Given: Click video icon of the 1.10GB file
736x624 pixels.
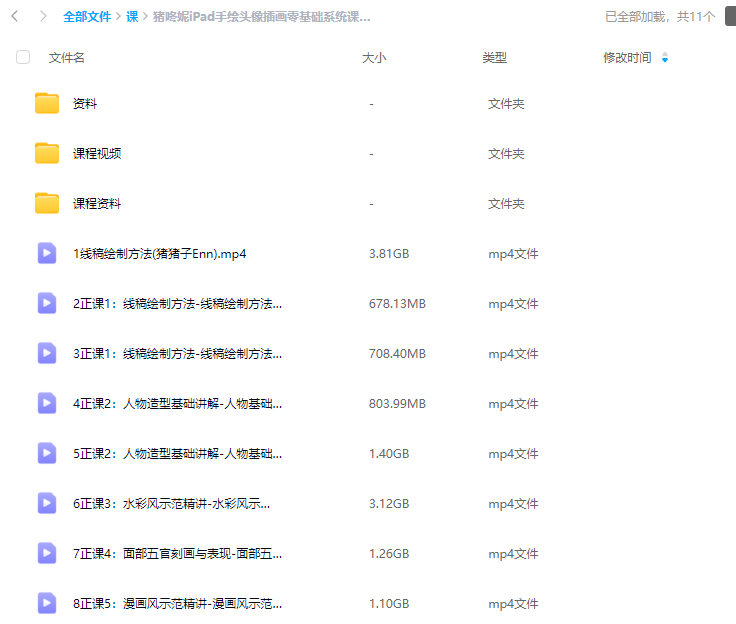Looking at the screenshot, I should [x=47, y=603].
